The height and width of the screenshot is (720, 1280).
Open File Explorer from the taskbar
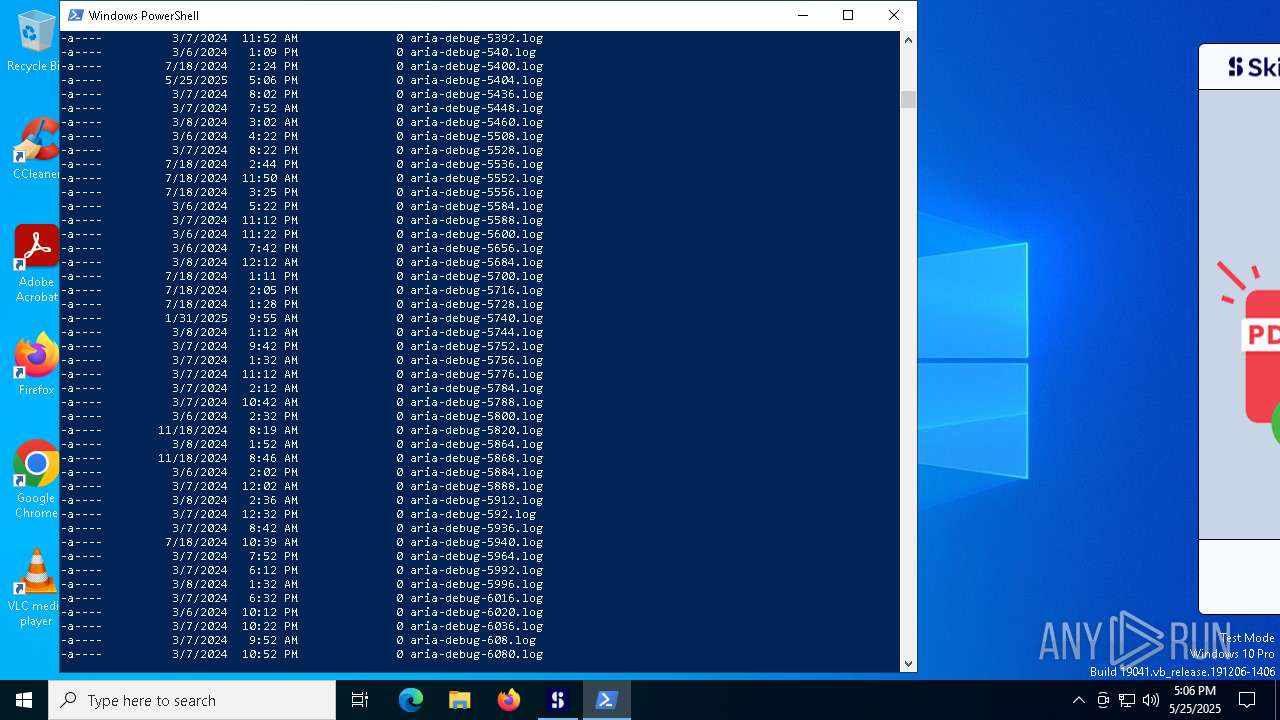[x=459, y=700]
